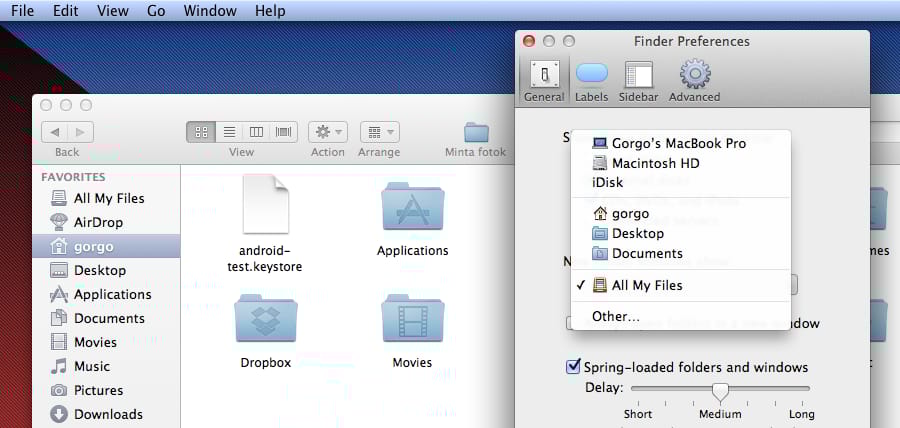Open the Window menu
The height and width of the screenshot is (428, 900).
pos(210,11)
